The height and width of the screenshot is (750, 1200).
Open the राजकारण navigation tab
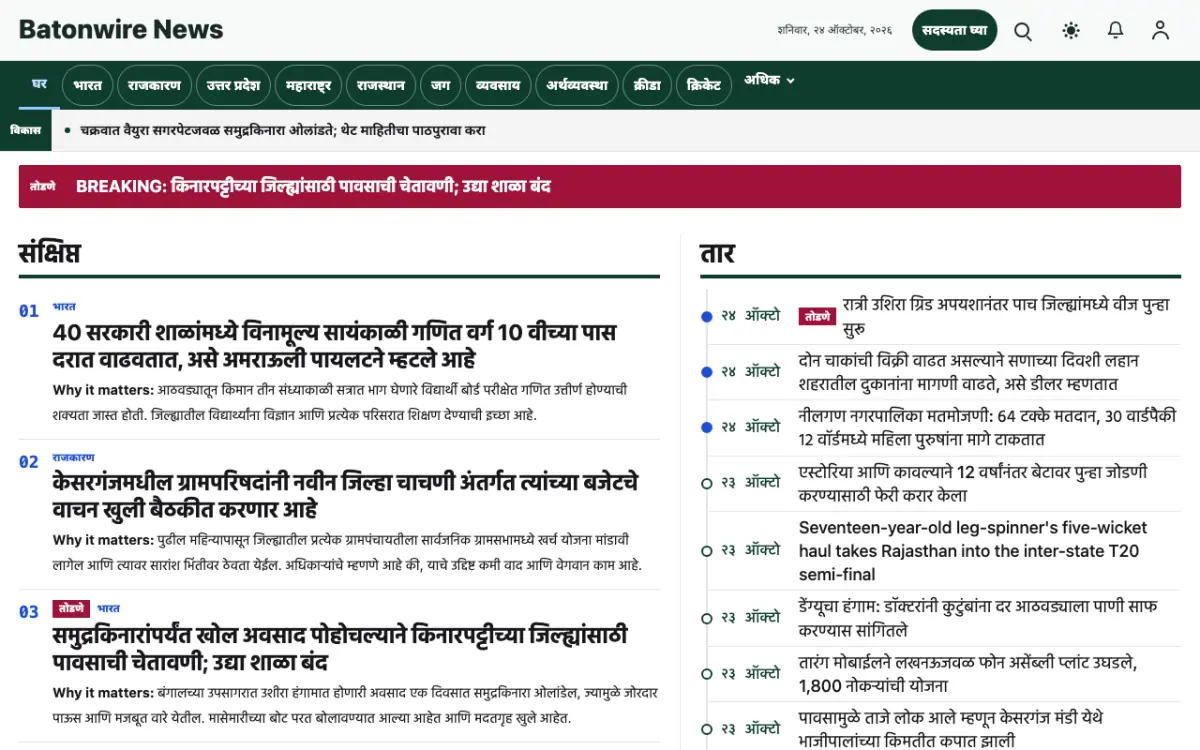point(154,86)
